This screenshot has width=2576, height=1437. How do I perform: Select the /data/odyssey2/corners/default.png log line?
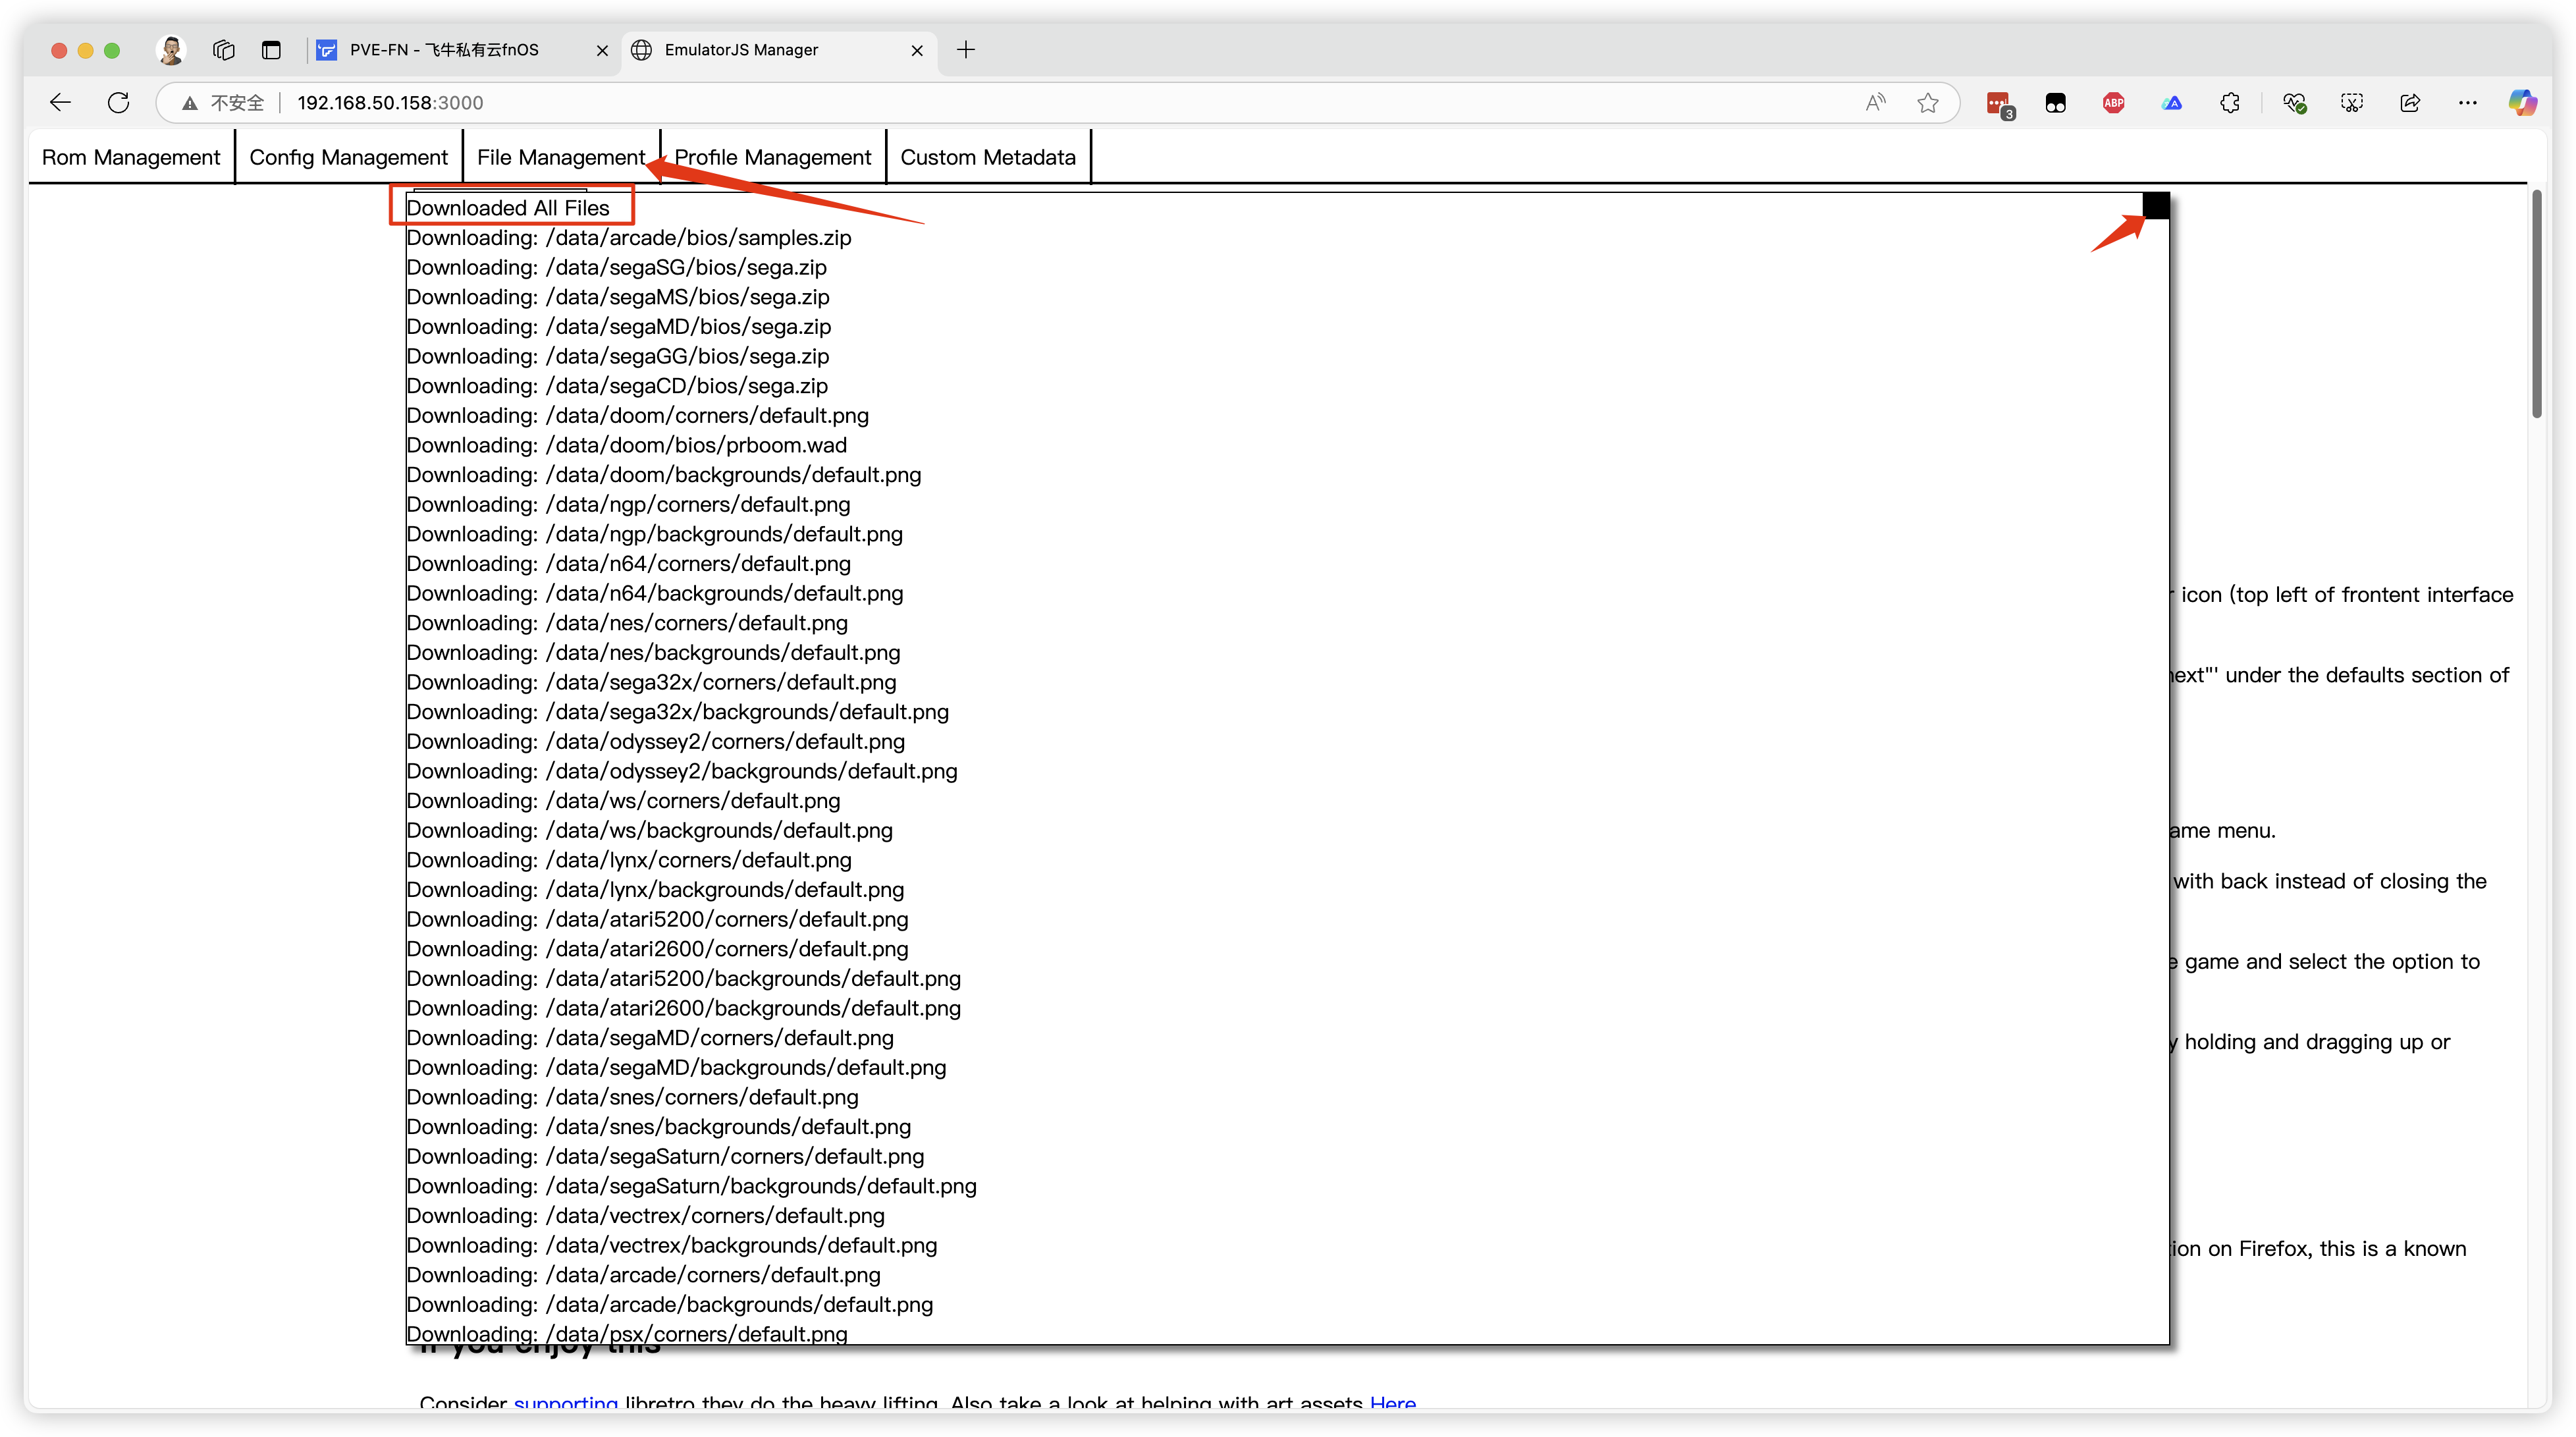click(x=656, y=742)
